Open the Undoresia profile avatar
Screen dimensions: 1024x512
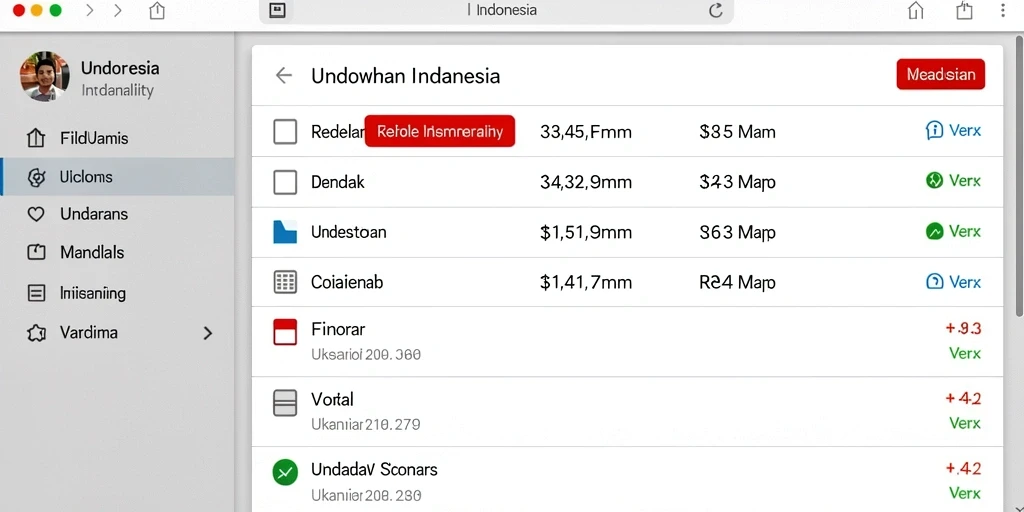pyautogui.click(x=44, y=76)
